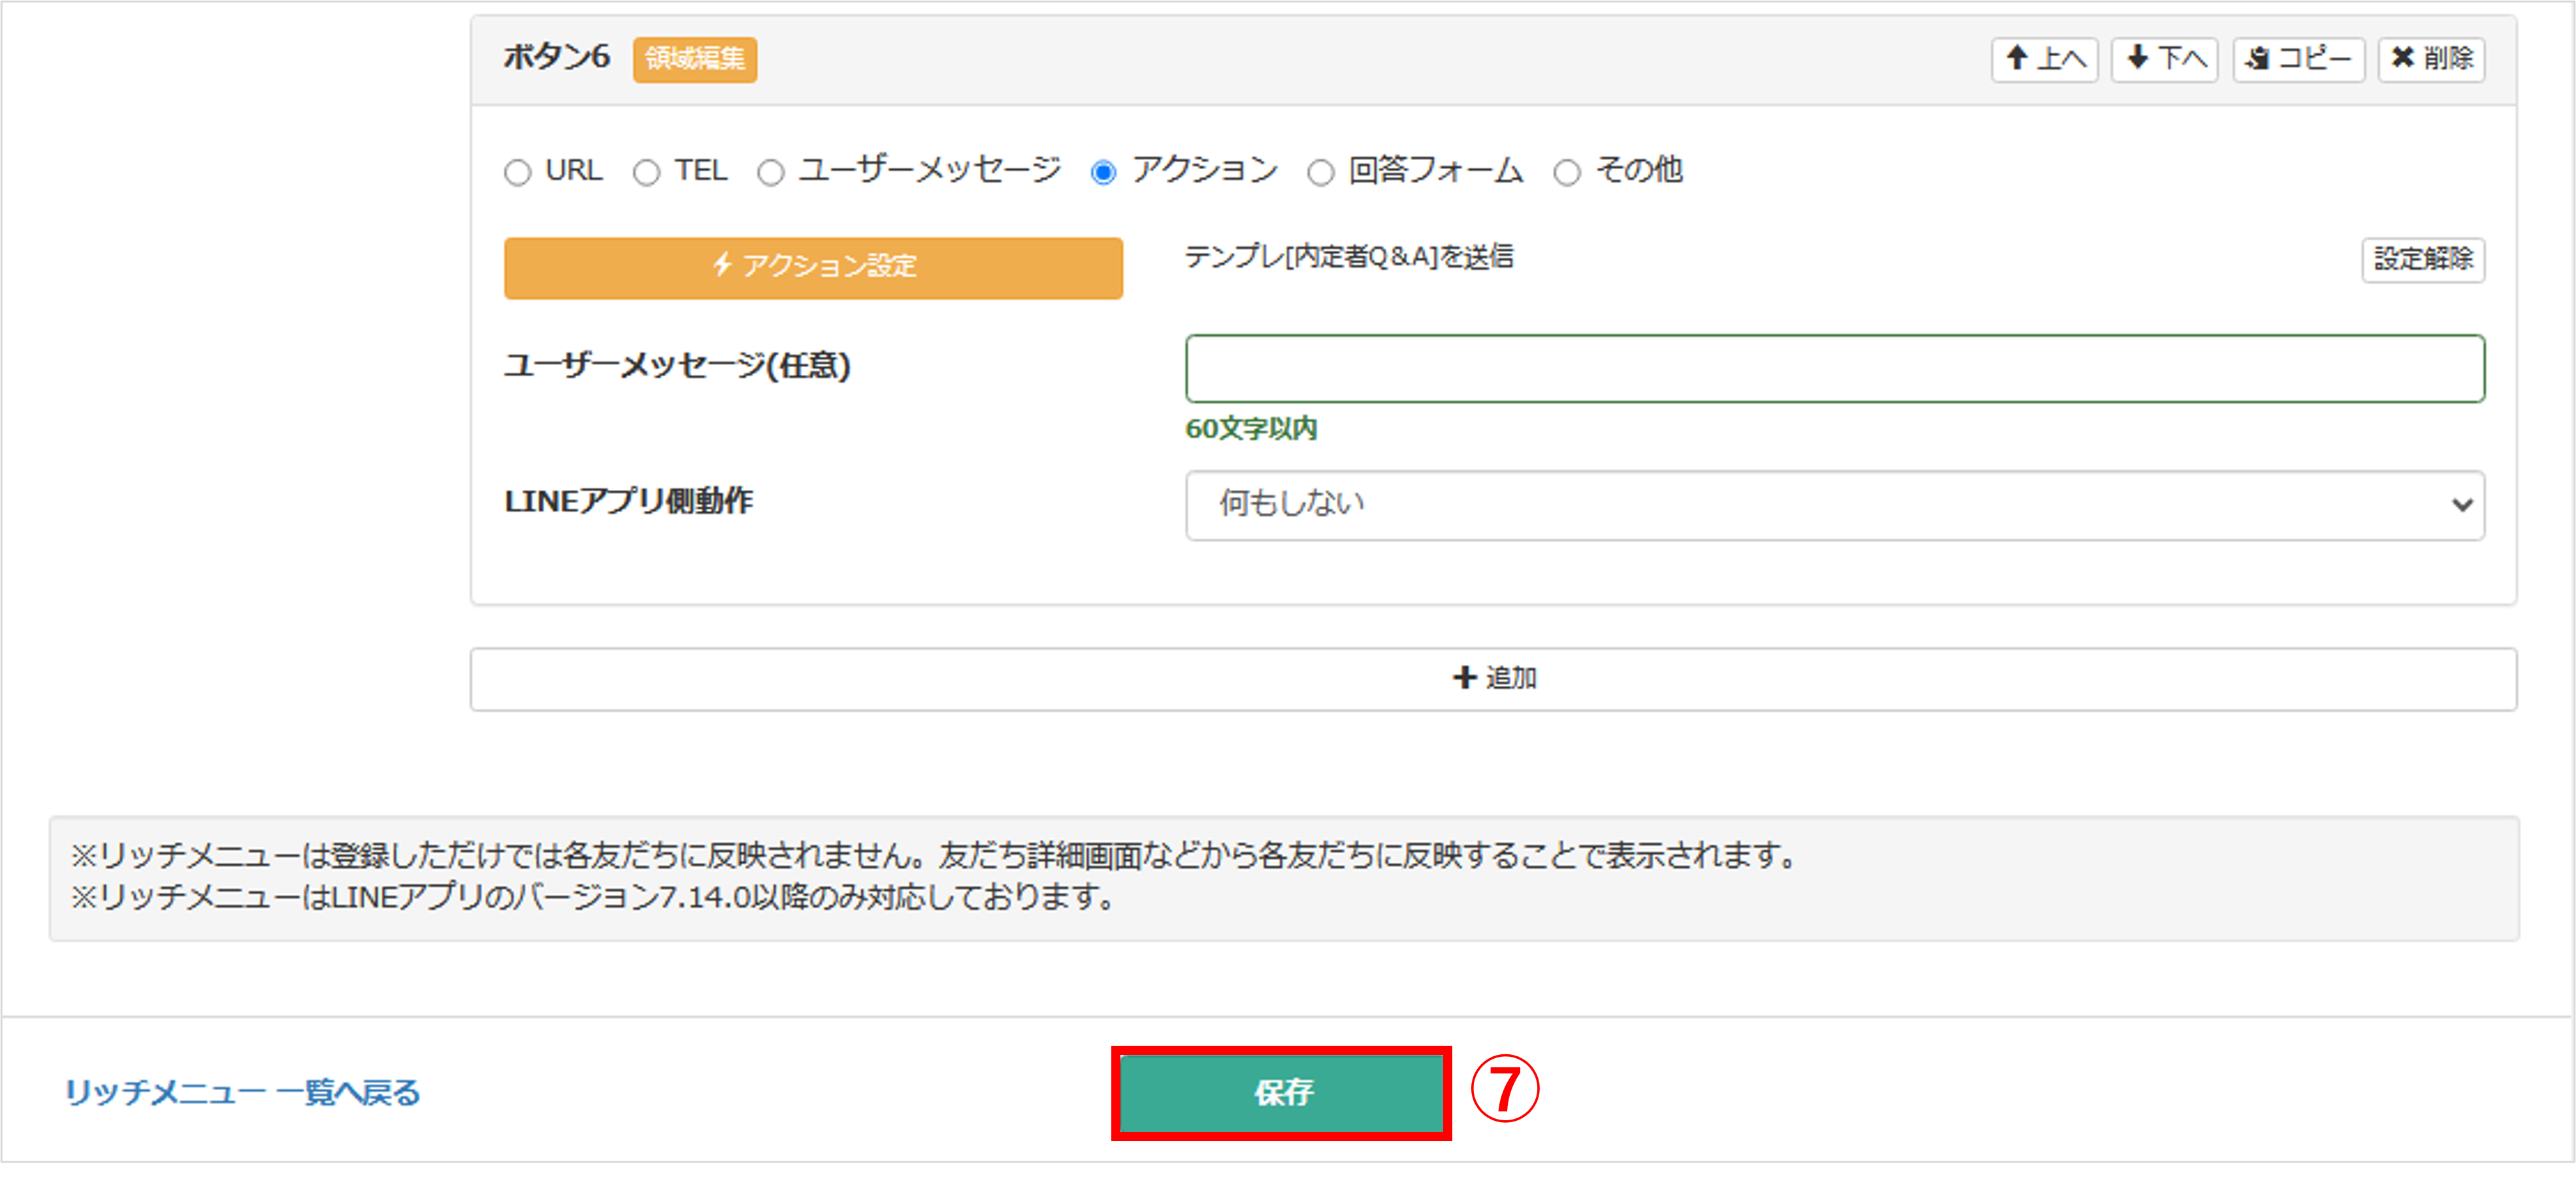Choose the ユーザーメッセージ radio option
The height and width of the screenshot is (1179, 2576).
coord(770,172)
